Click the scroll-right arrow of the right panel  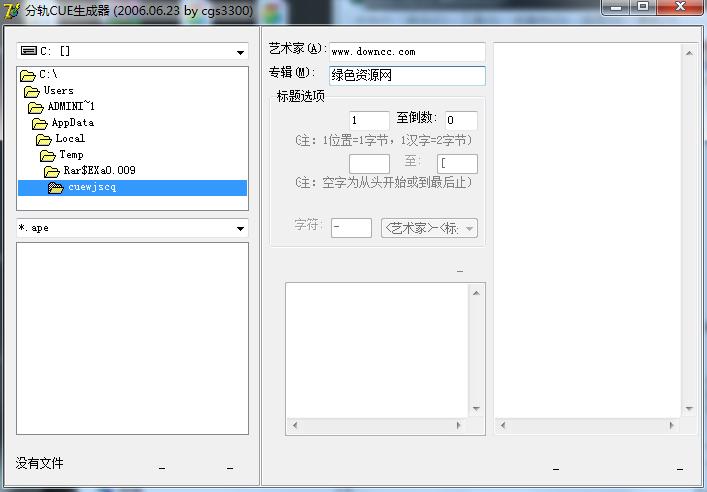tap(672, 425)
